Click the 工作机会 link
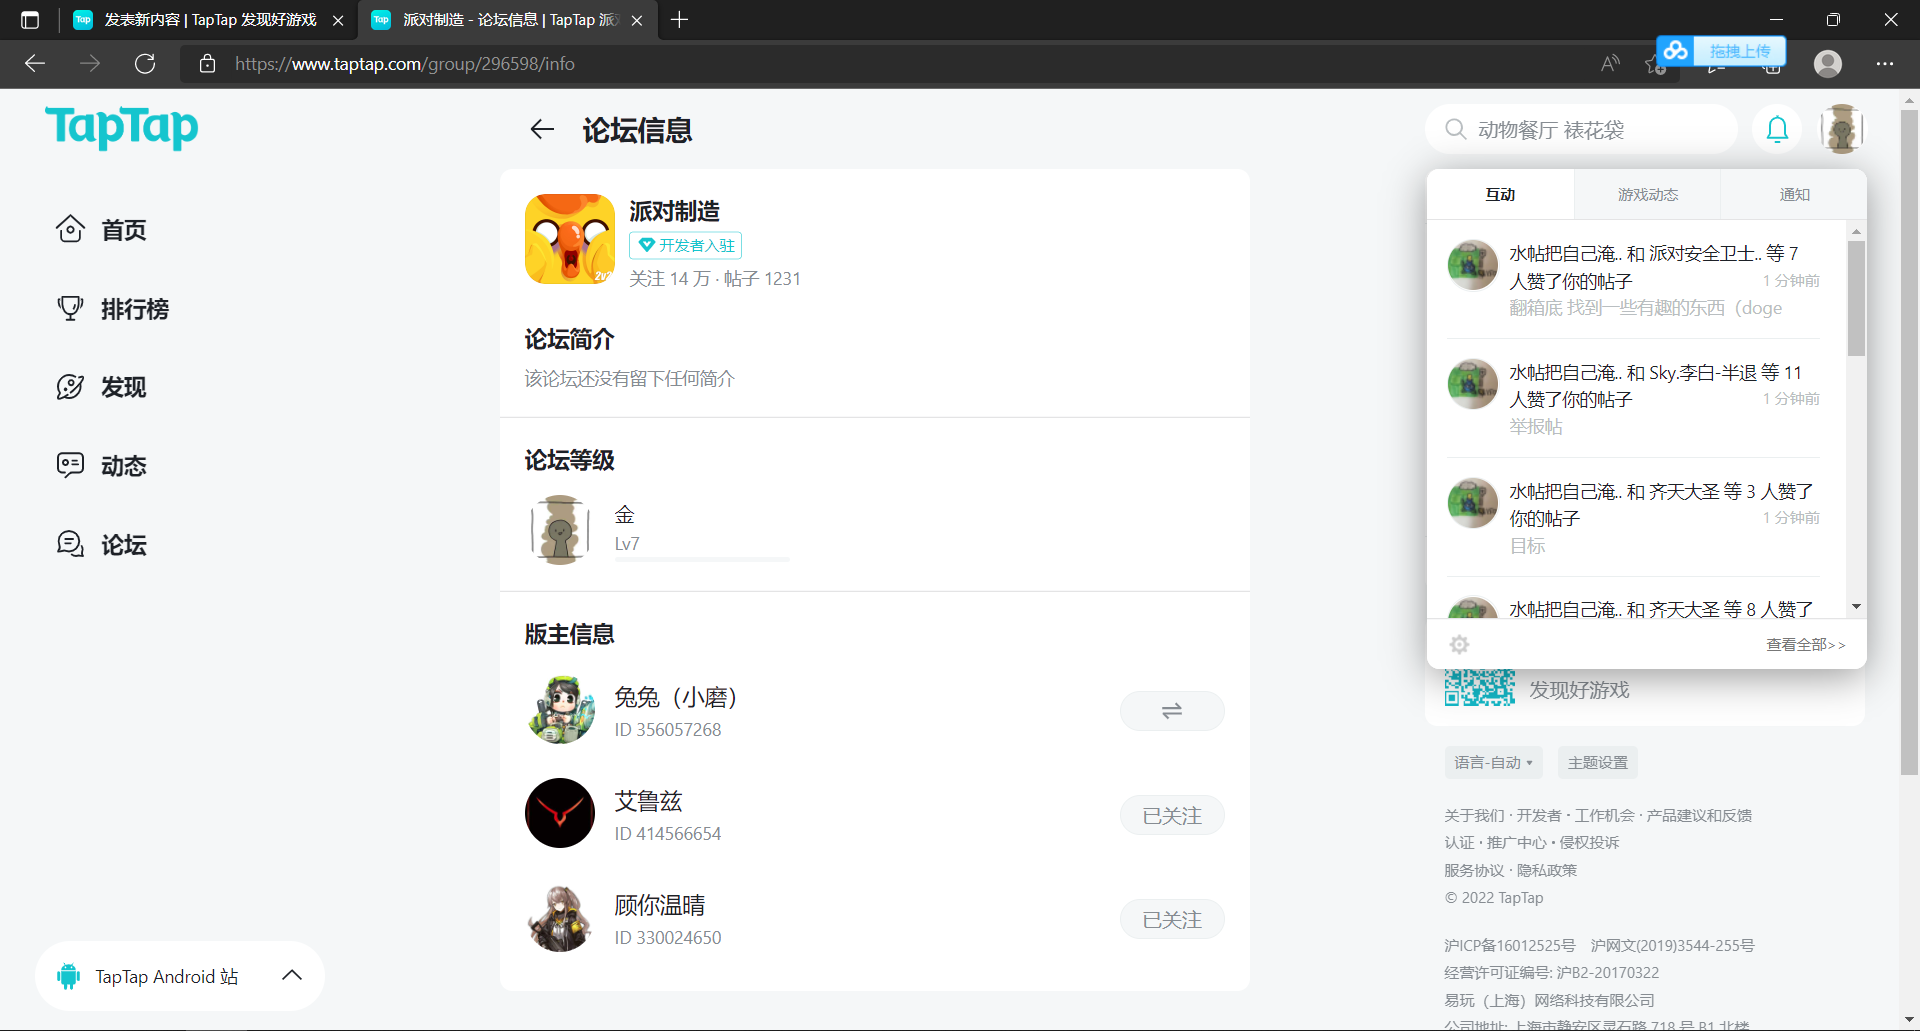This screenshot has width=1920, height=1031. pos(1604,815)
